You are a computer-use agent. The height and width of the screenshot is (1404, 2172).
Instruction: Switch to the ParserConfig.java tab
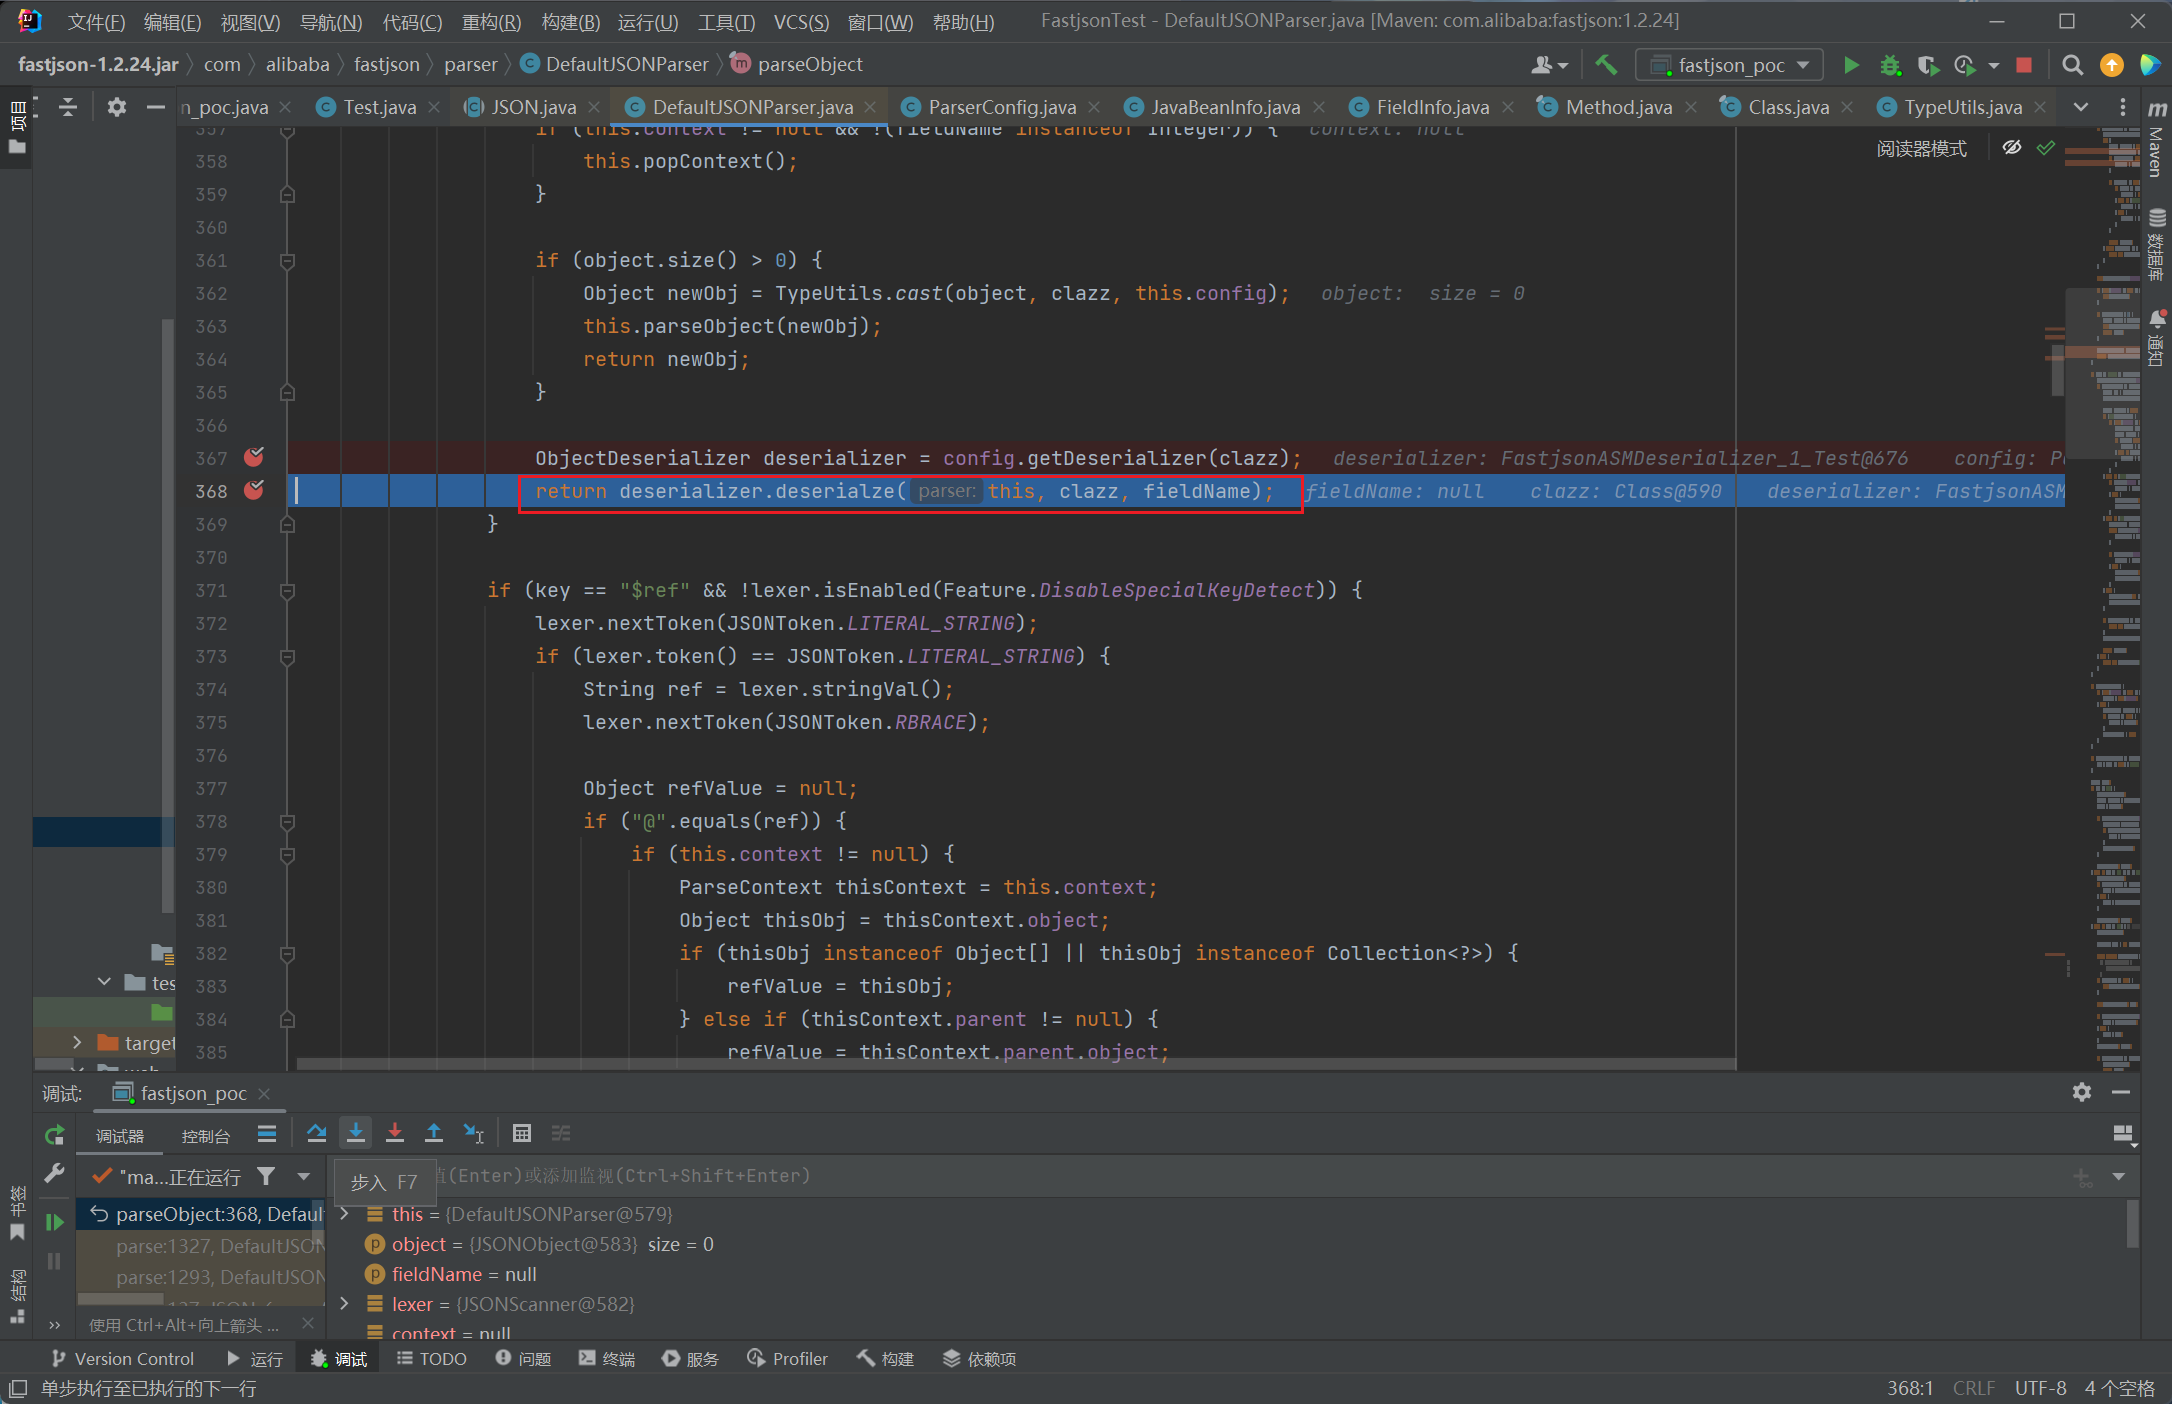(x=1001, y=107)
